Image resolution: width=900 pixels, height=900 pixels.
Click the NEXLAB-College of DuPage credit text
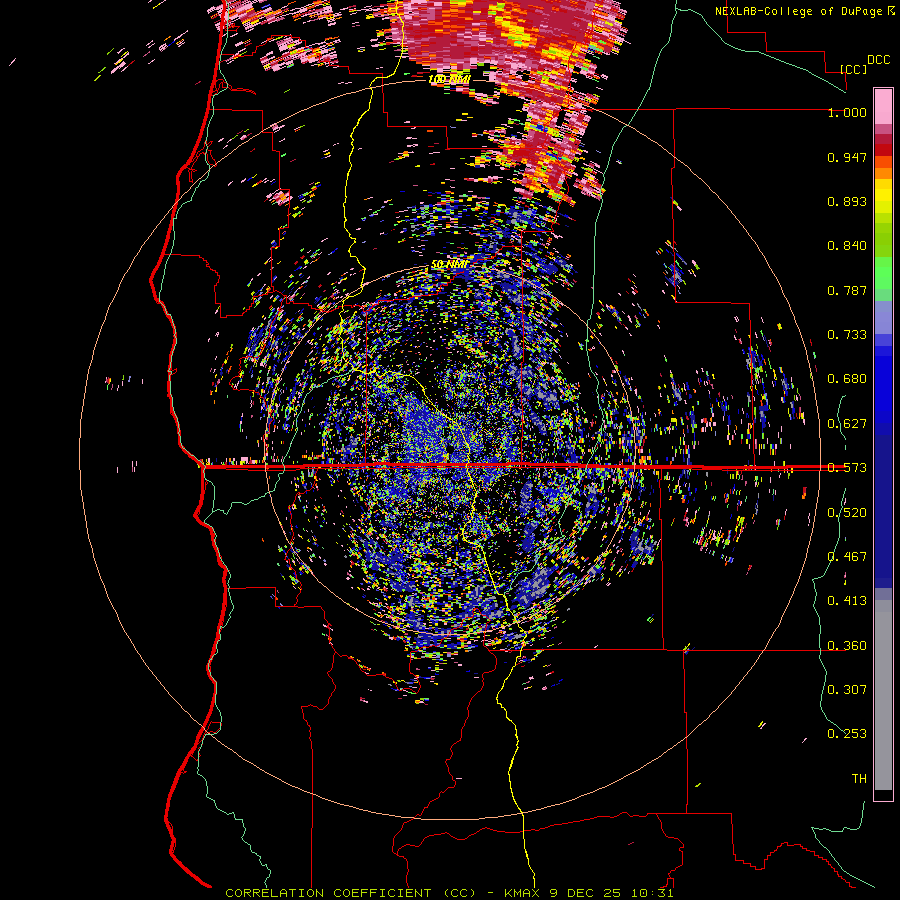pyautogui.click(x=800, y=11)
